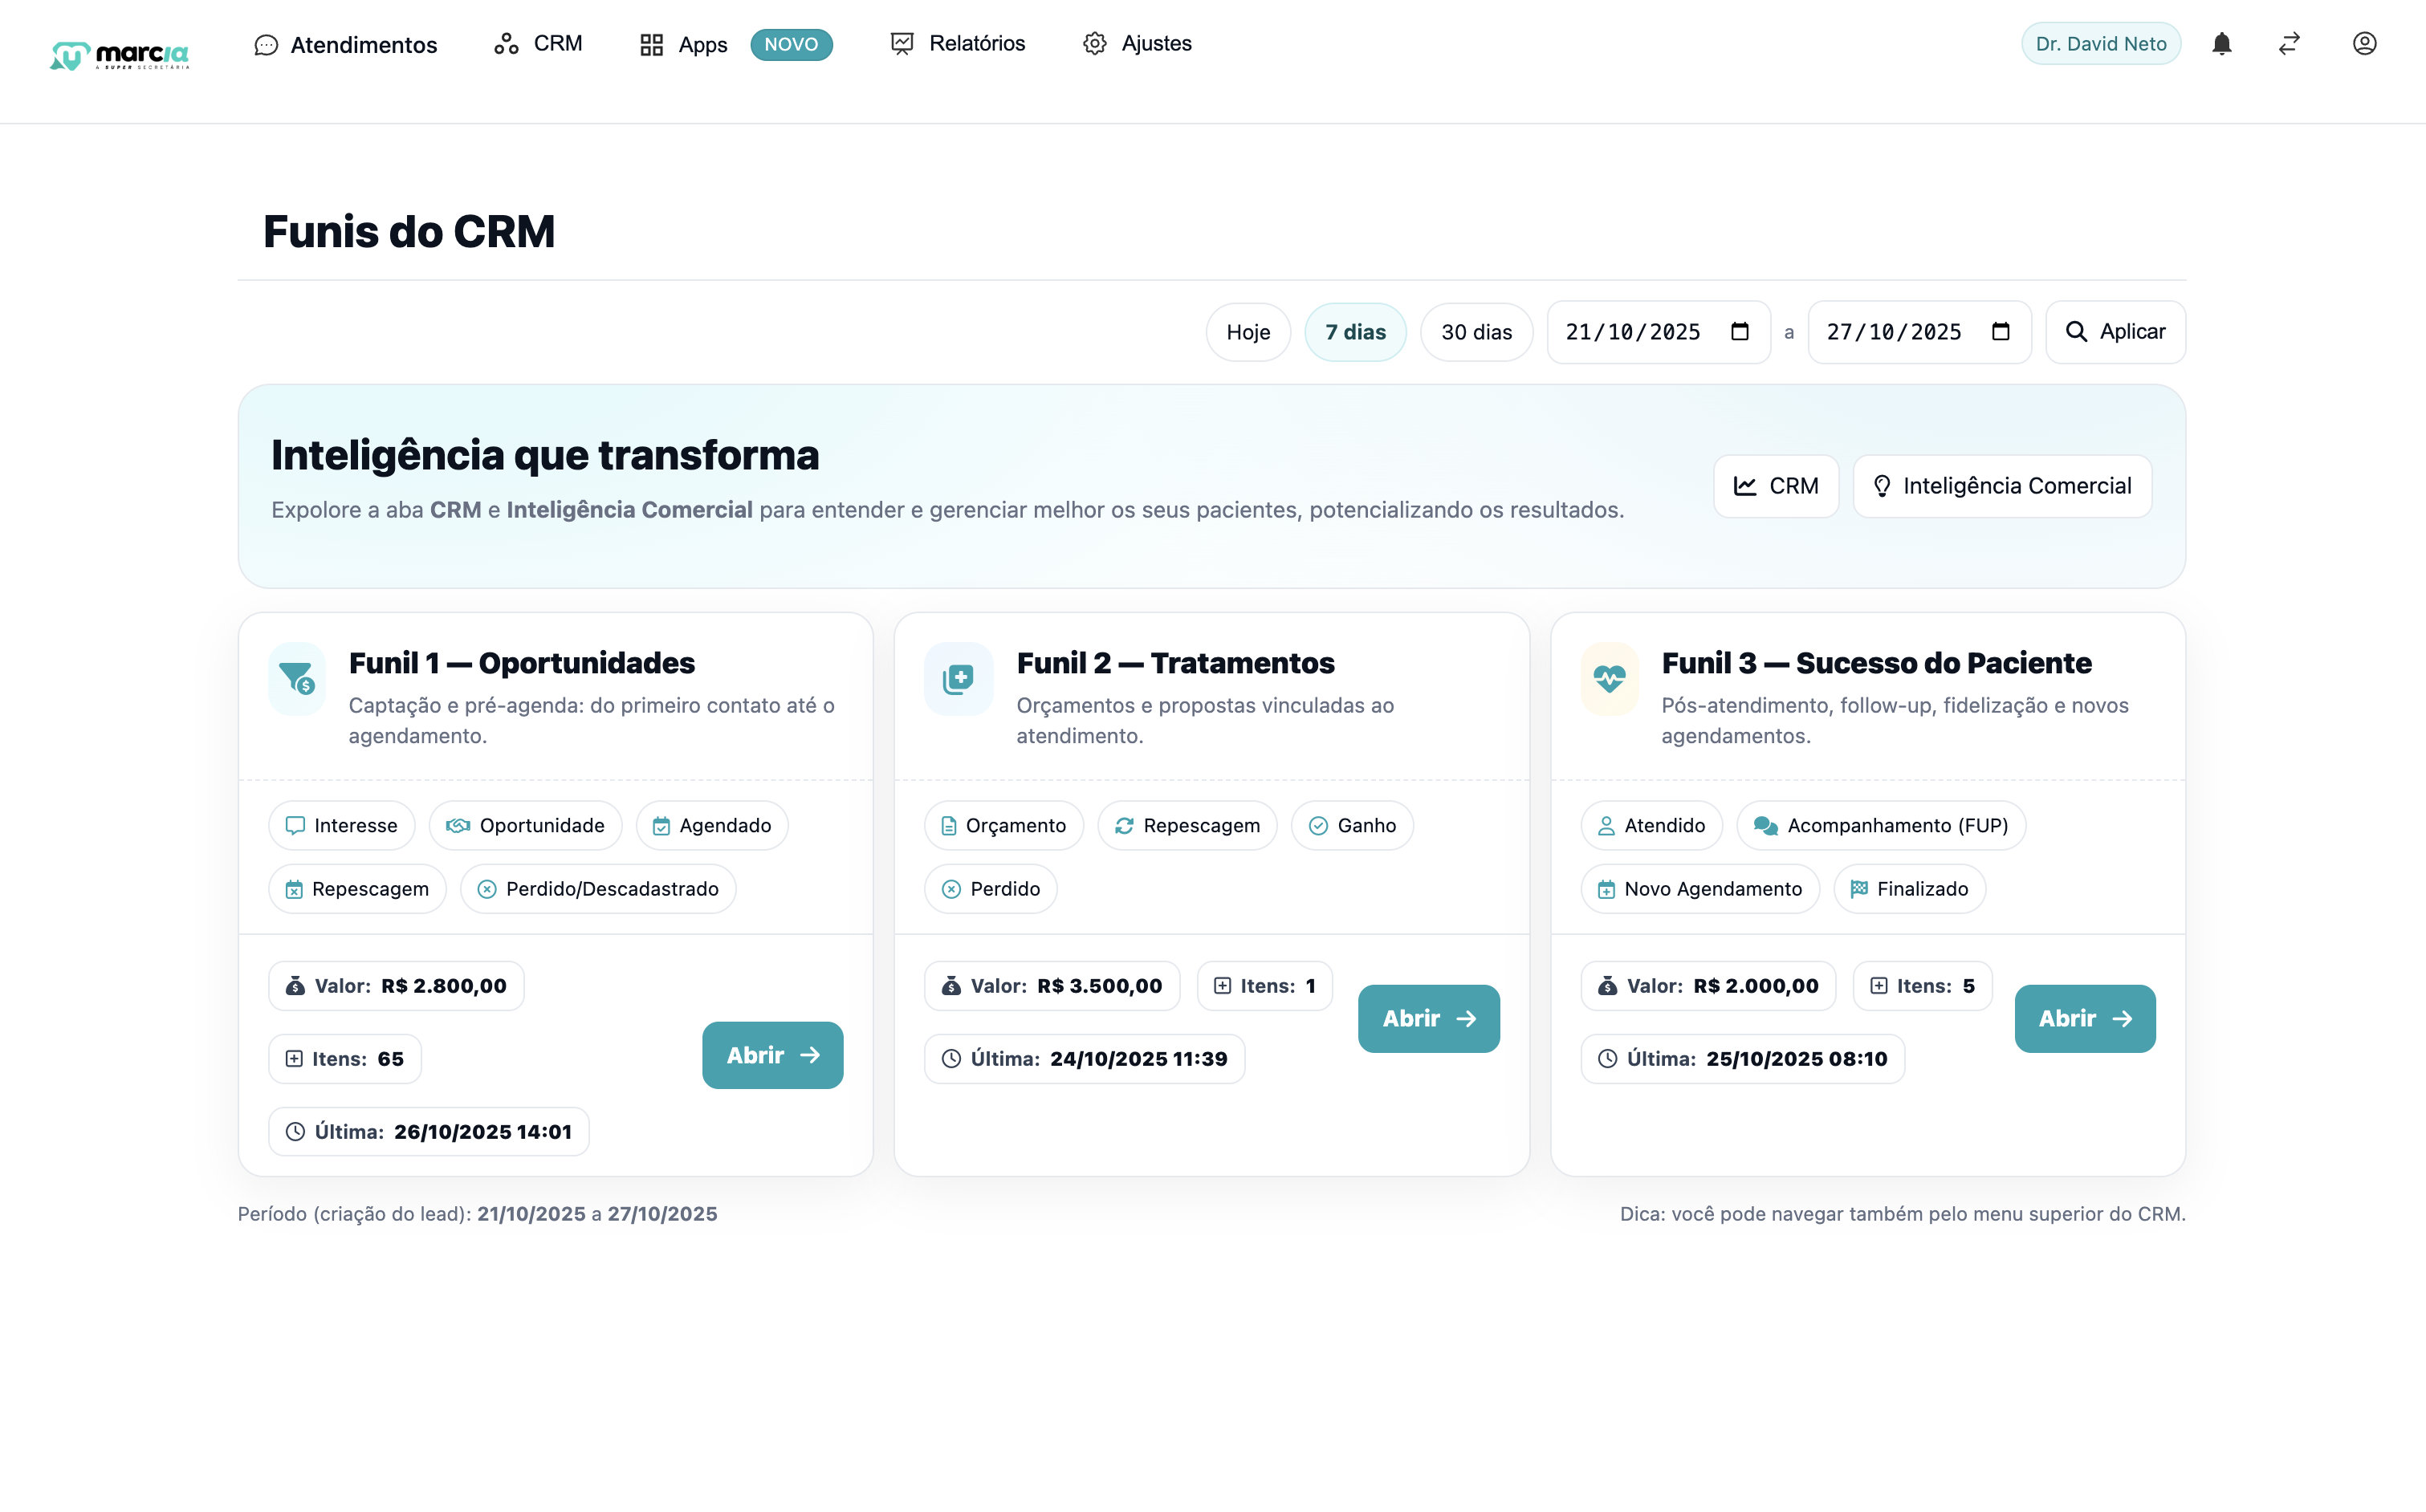Select the Hoje period filter
Viewport: 2426px width, 1512px height.
click(1248, 332)
